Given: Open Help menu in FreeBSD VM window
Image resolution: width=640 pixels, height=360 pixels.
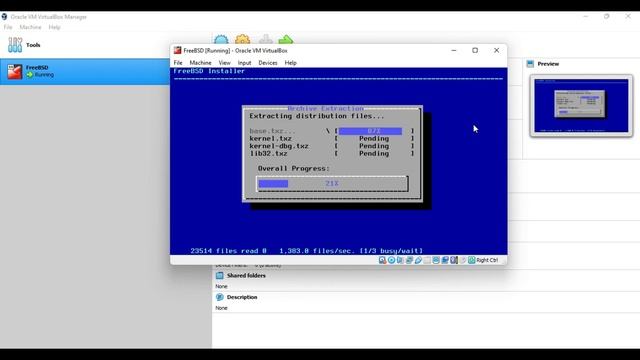Looking at the screenshot, I should click(x=291, y=63).
